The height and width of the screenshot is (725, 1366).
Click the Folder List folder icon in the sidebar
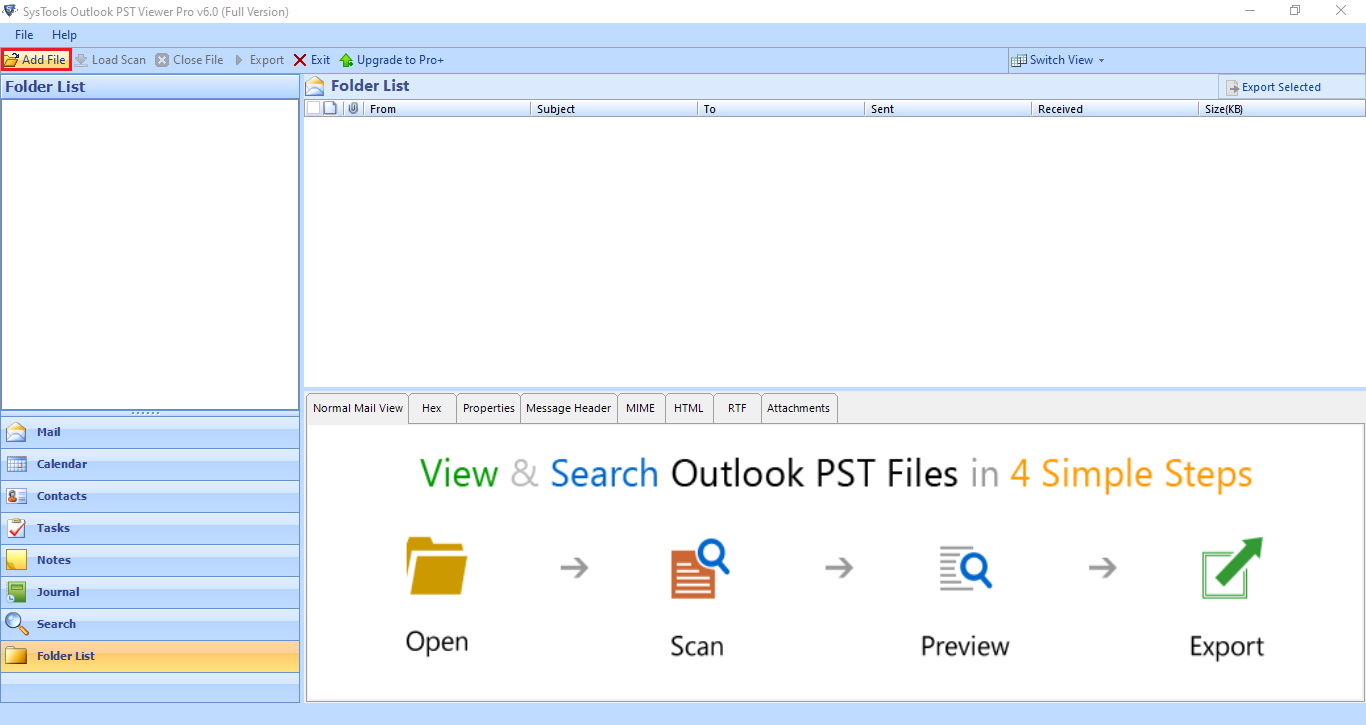16,656
